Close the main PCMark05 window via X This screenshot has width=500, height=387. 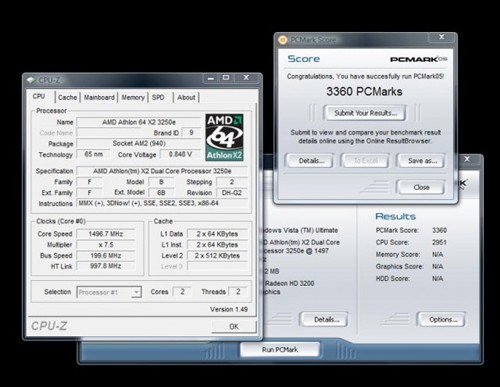click(467, 159)
